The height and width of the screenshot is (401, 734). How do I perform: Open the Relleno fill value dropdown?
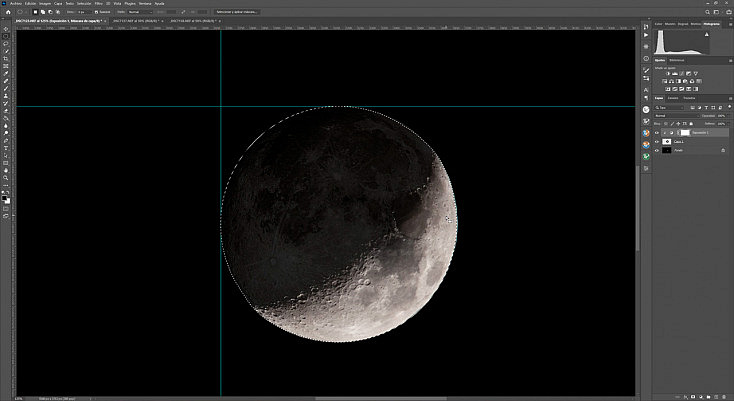click(728, 124)
